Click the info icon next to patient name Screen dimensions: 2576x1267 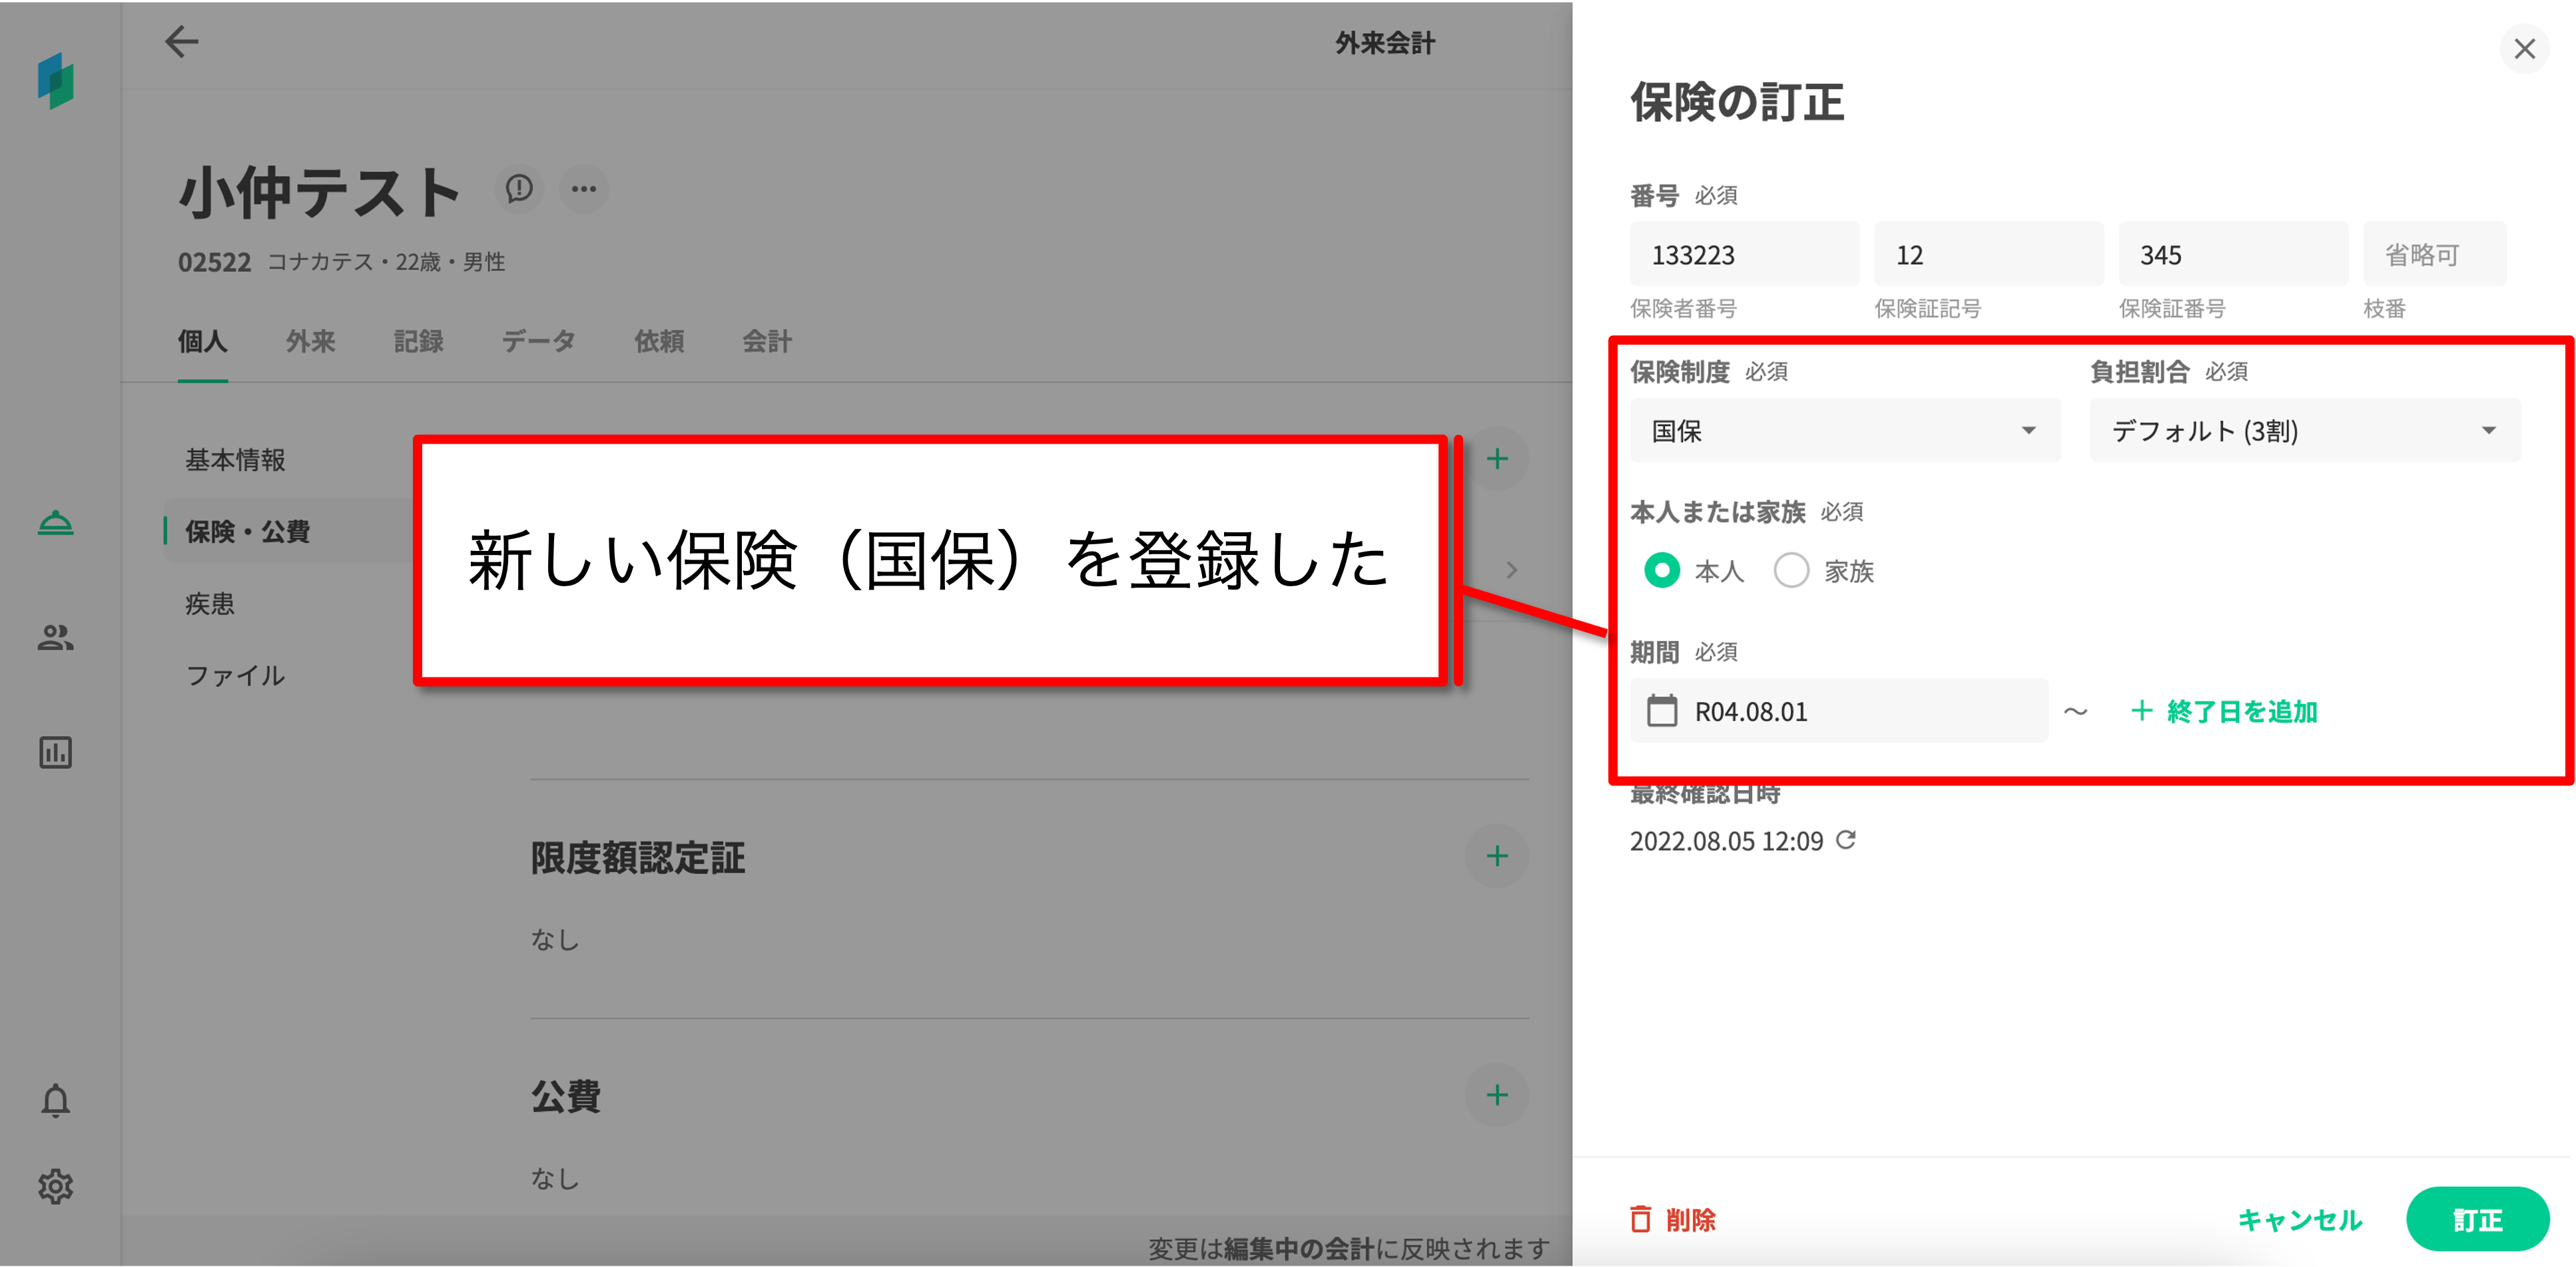pyautogui.click(x=519, y=189)
